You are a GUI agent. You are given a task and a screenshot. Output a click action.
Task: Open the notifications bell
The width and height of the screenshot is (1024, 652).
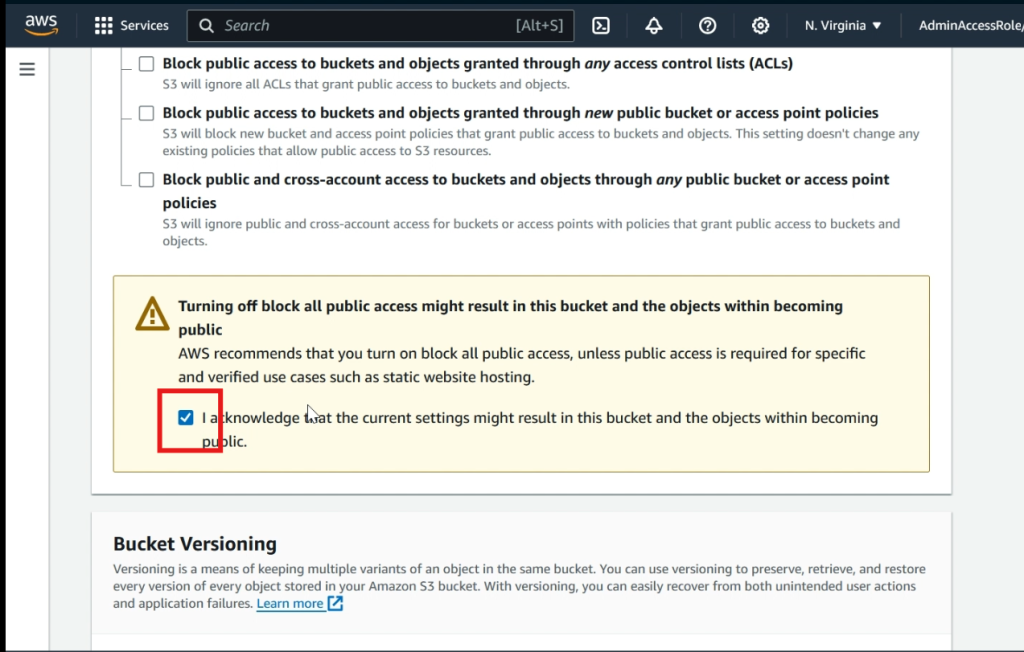tap(654, 26)
